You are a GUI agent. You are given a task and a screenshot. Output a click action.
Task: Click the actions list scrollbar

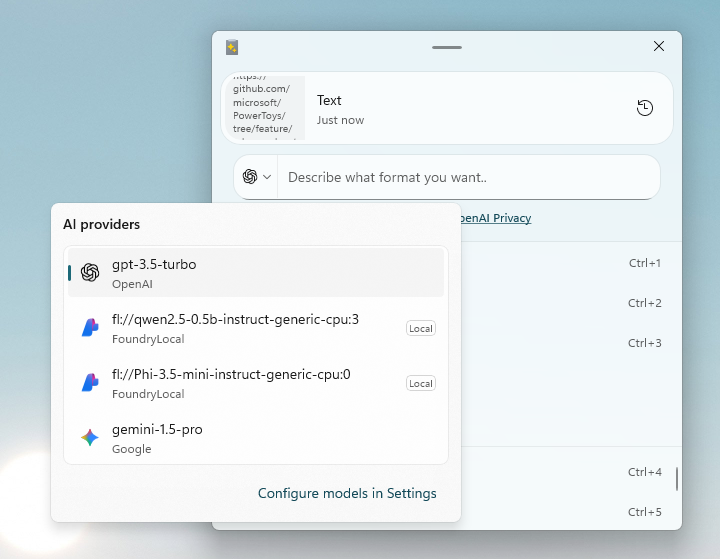coord(677,479)
